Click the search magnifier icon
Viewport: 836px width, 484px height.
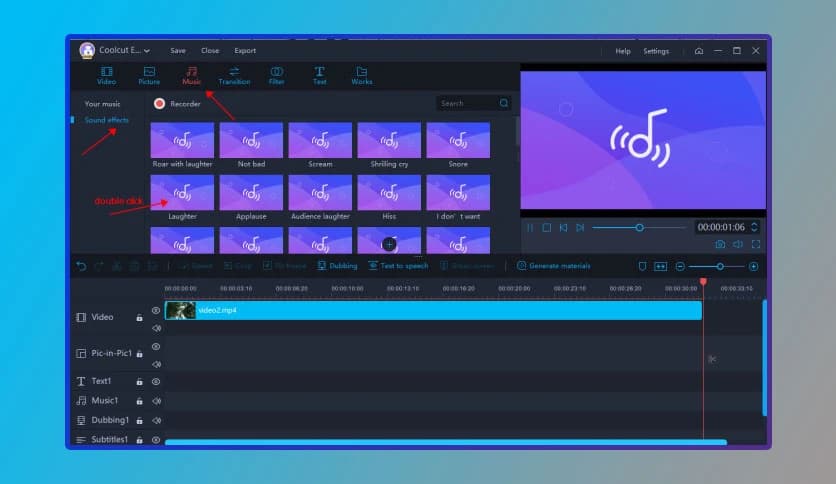coord(504,103)
